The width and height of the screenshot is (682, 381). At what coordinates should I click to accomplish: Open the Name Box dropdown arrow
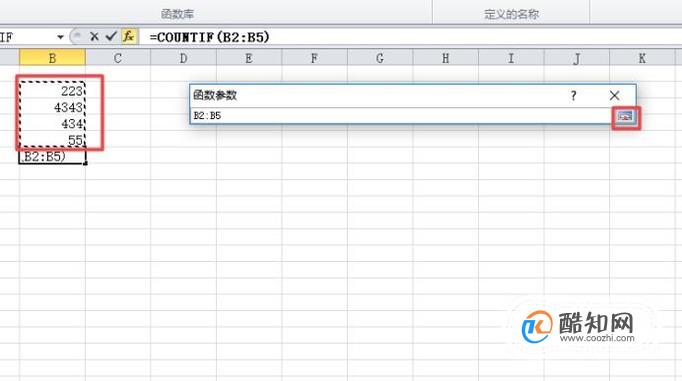point(60,37)
